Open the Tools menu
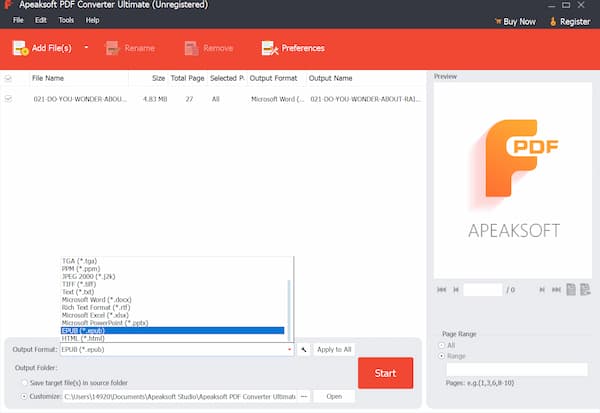 pyautogui.click(x=66, y=20)
